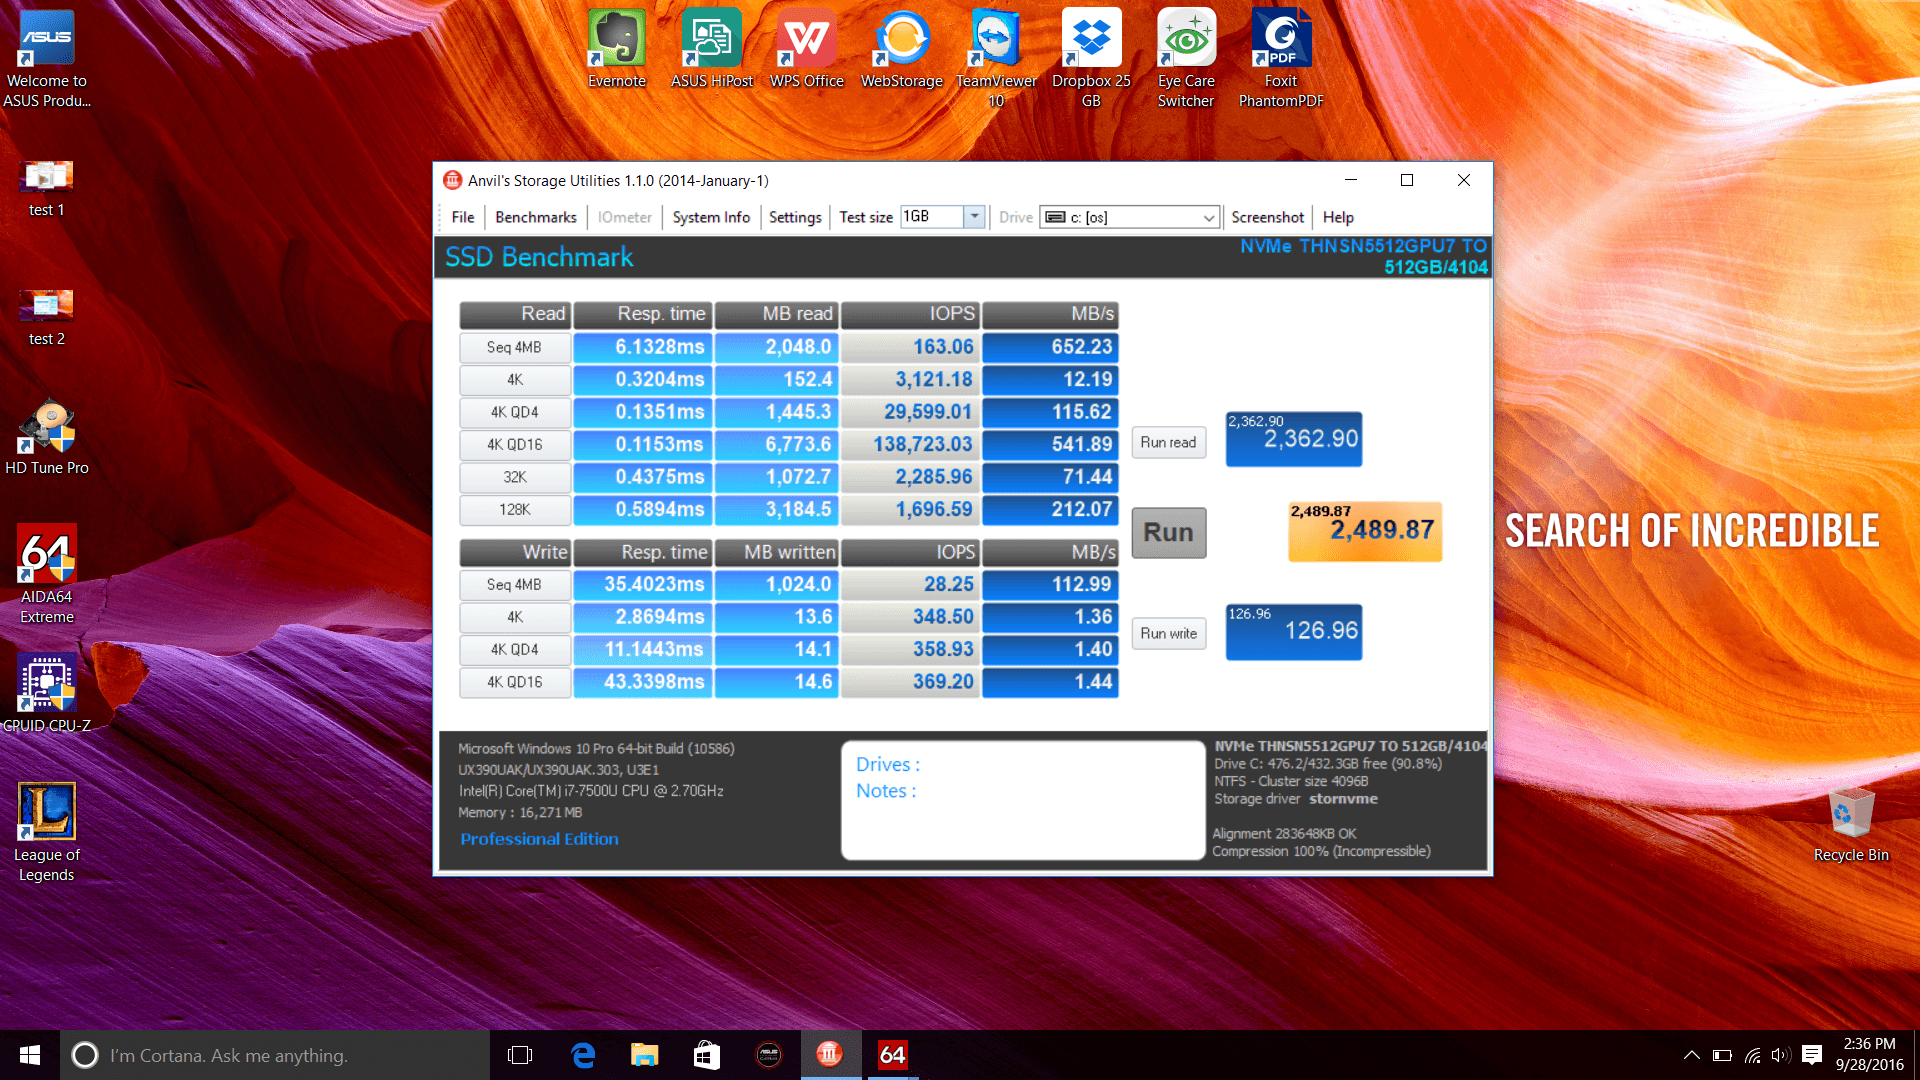
Task: Show hidden system tray icons chevron
Action: [1692, 1055]
